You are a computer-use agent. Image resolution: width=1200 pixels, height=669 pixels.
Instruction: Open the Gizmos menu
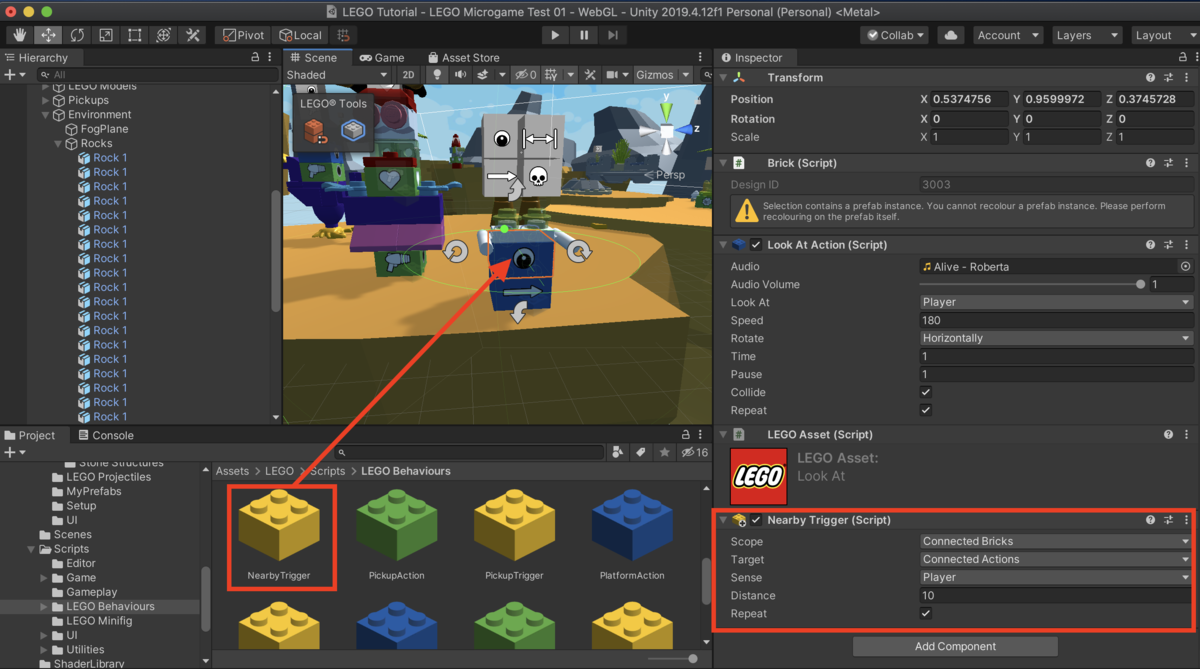coord(661,75)
